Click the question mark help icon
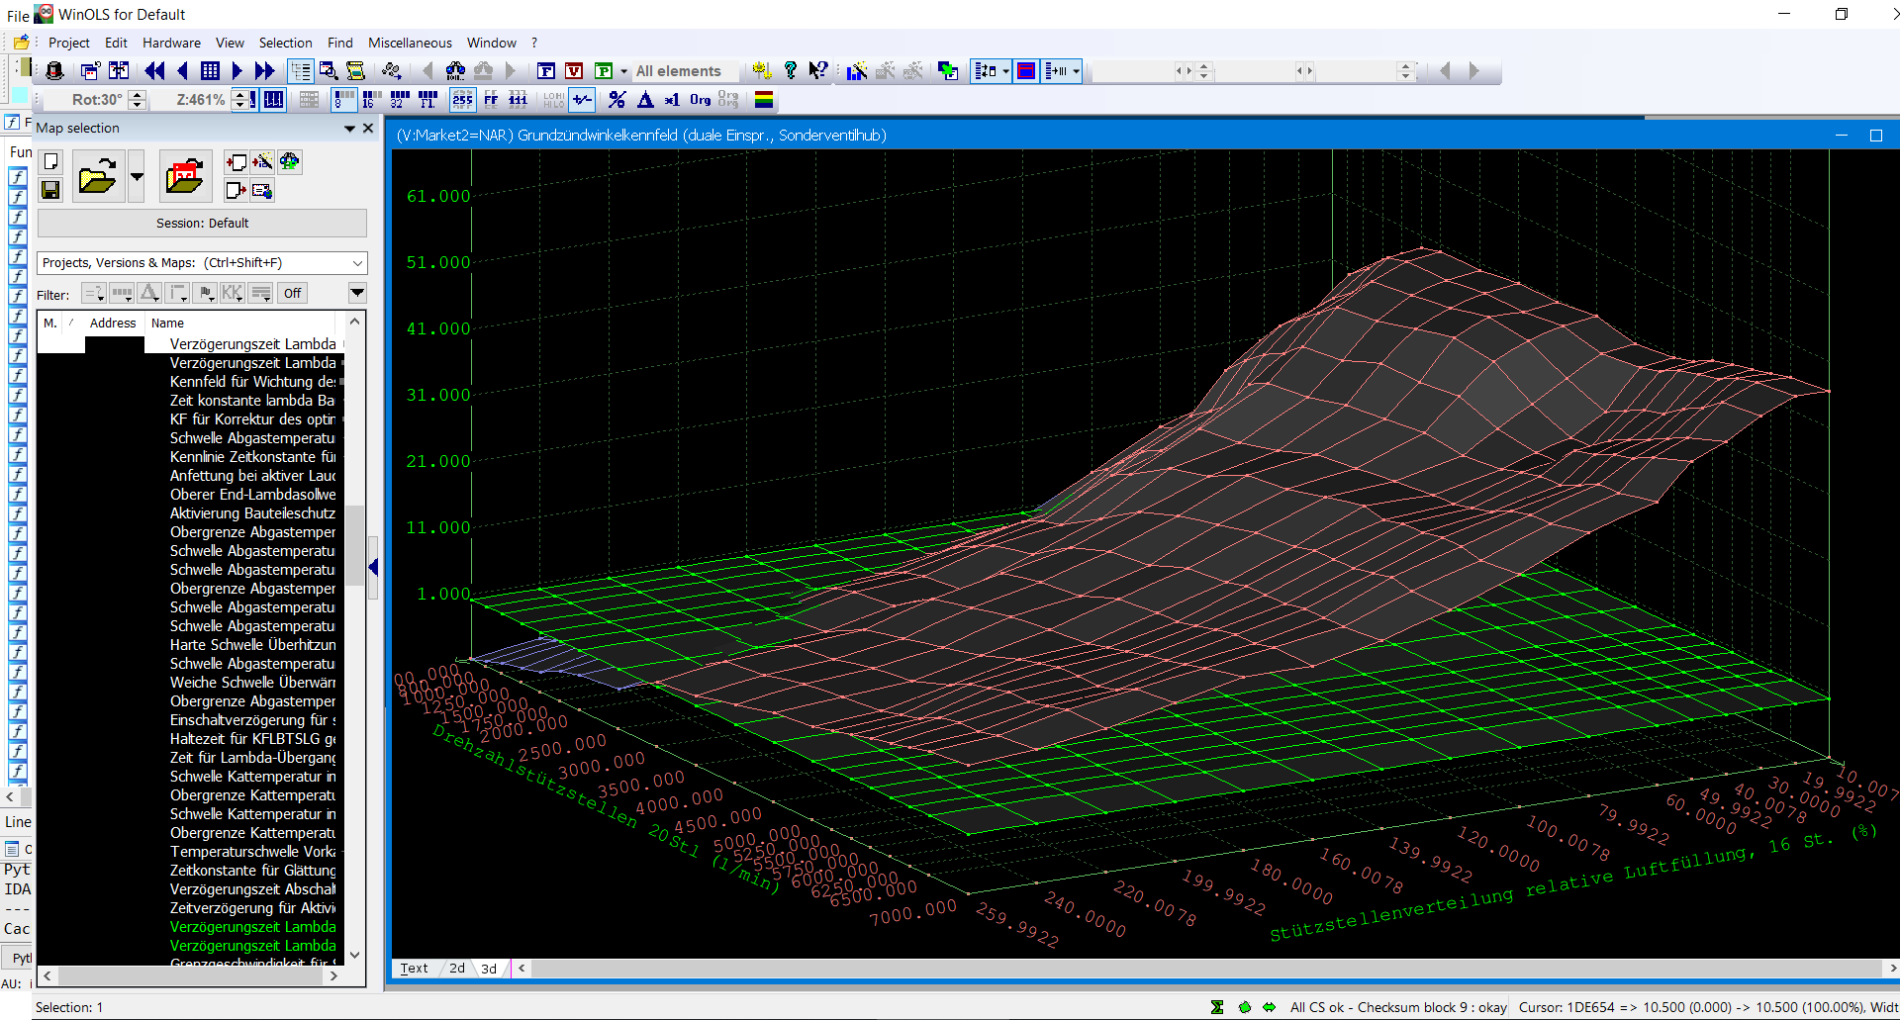1900x1020 pixels. pos(790,71)
